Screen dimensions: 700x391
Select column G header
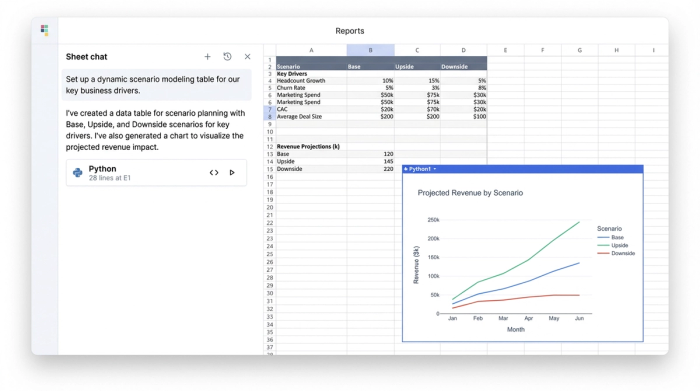[579, 50]
